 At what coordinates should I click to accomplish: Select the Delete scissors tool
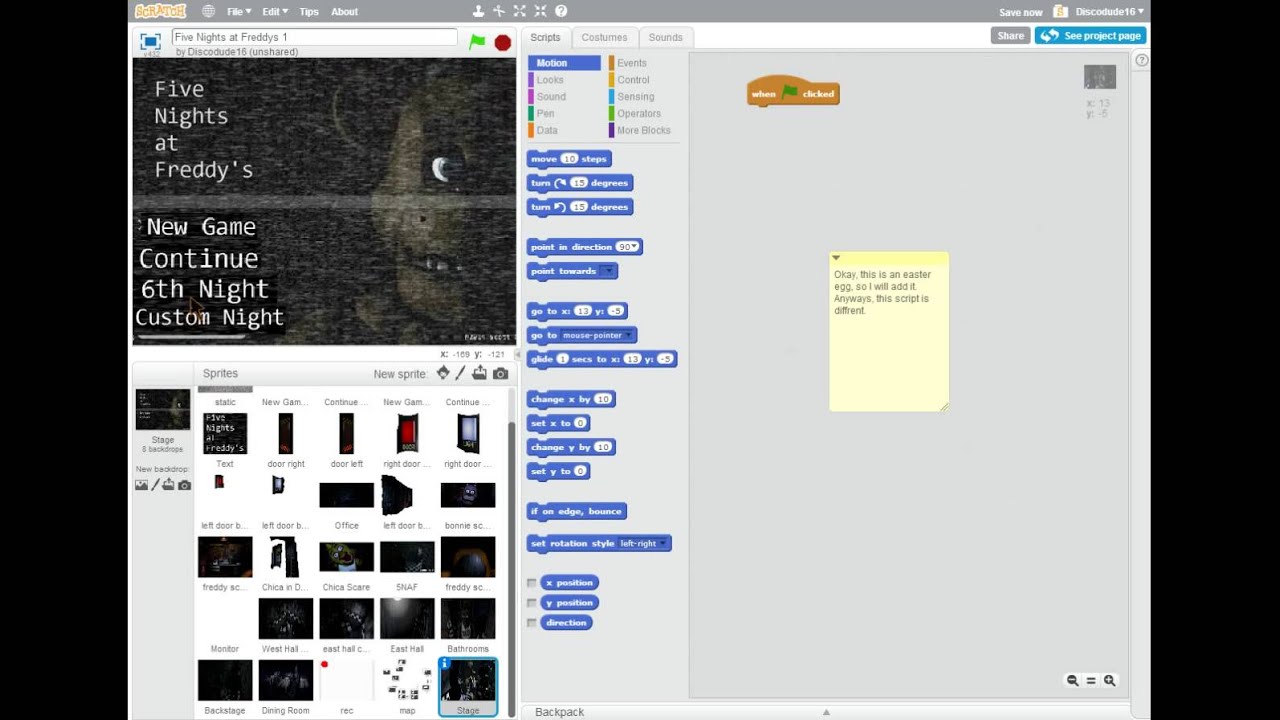(499, 11)
